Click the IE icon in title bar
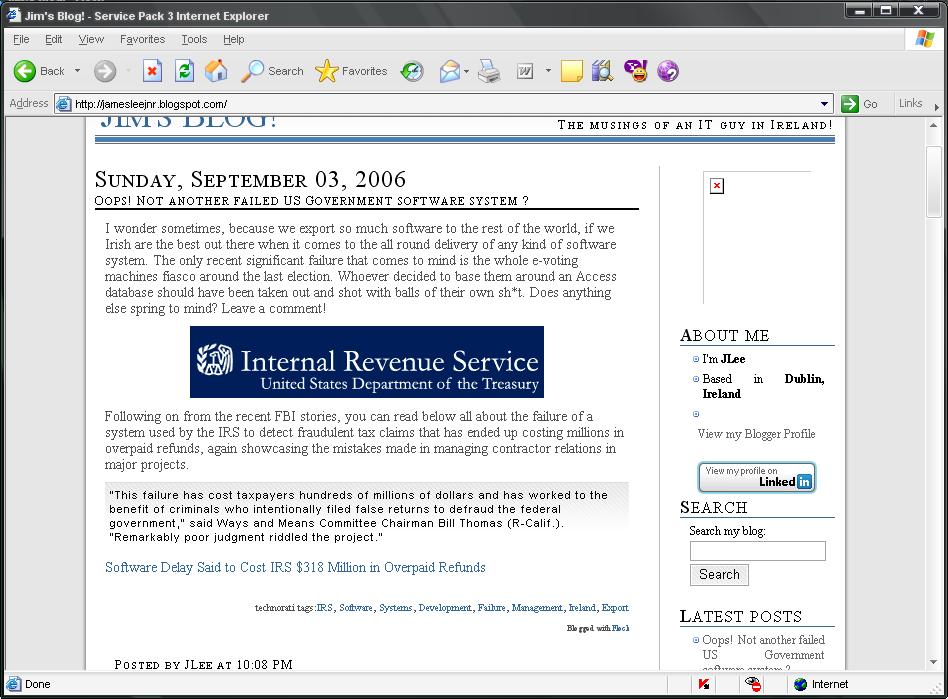948x699 pixels. click(13, 15)
